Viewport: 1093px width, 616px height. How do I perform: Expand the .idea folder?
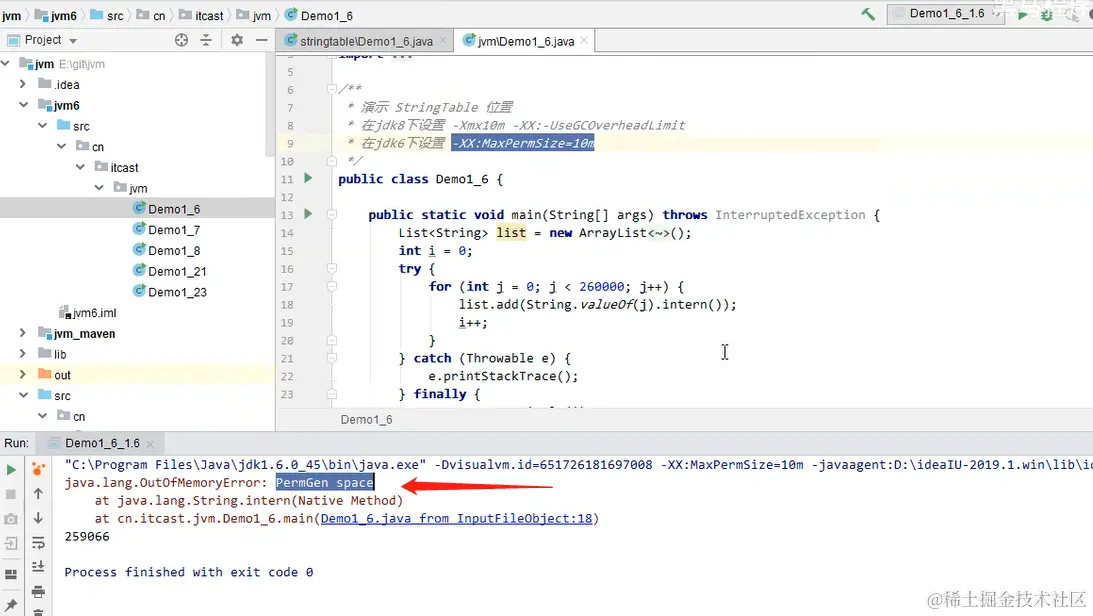[23, 84]
